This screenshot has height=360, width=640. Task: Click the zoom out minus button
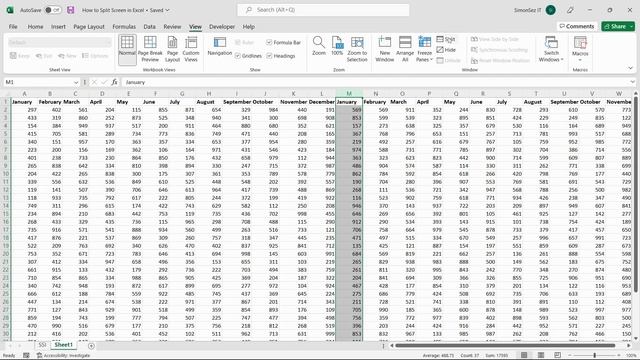tap(571, 355)
